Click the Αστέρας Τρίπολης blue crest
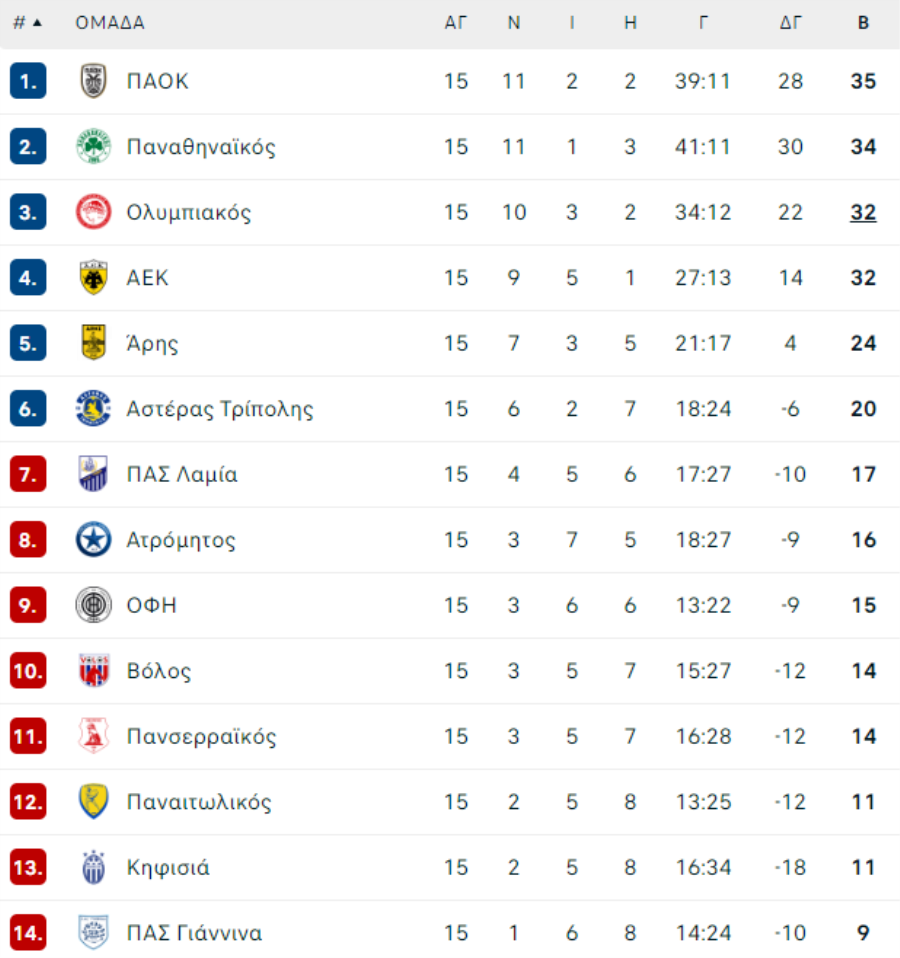This screenshot has width=900, height=958. (93, 408)
